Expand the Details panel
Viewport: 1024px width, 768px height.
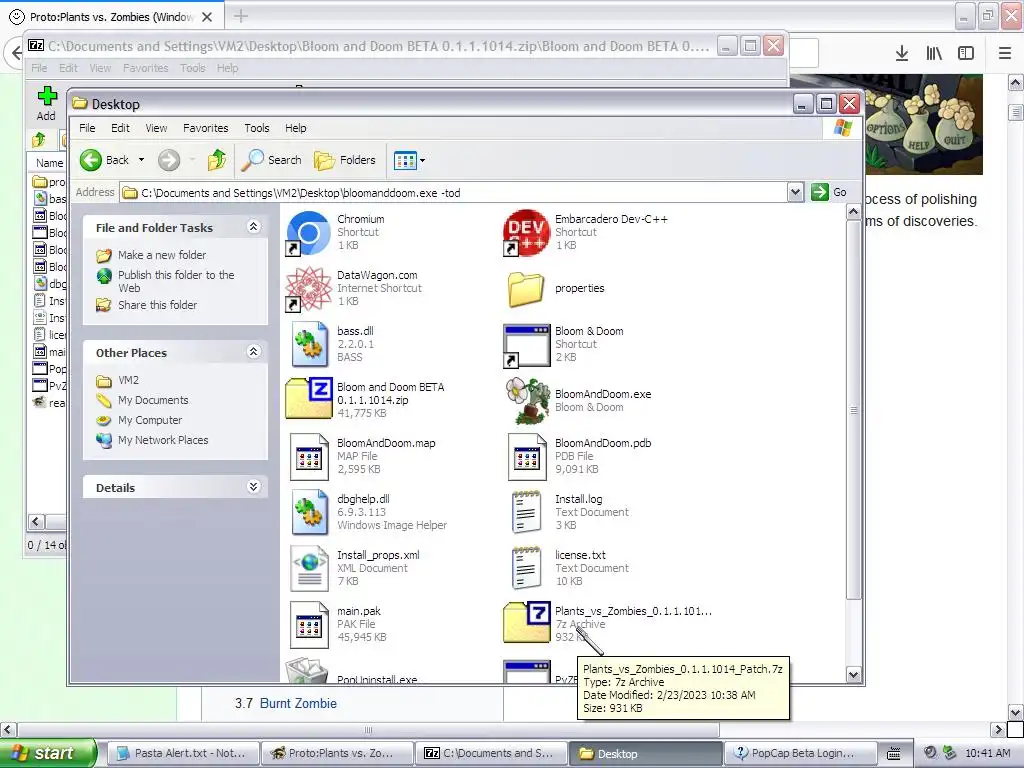(254, 487)
